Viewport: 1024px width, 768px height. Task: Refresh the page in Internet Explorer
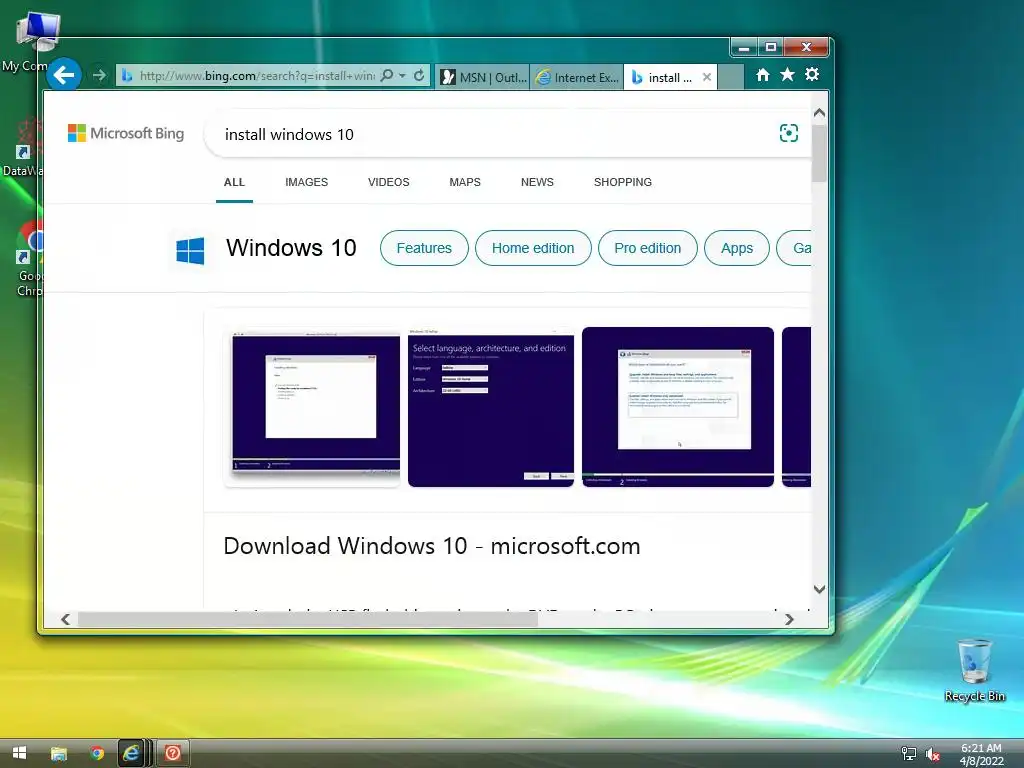coord(419,76)
